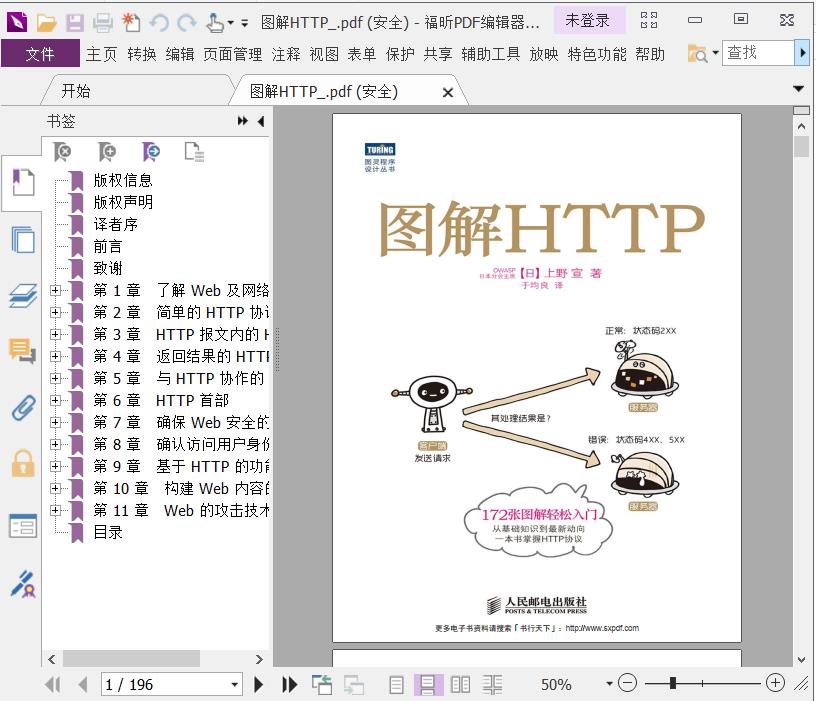
Task: Switch to the 开始 document tab
Action: (x=76, y=91)
